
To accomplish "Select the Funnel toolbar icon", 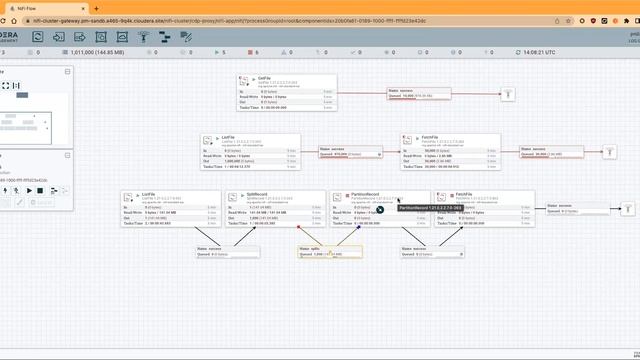I will point(143,37).
